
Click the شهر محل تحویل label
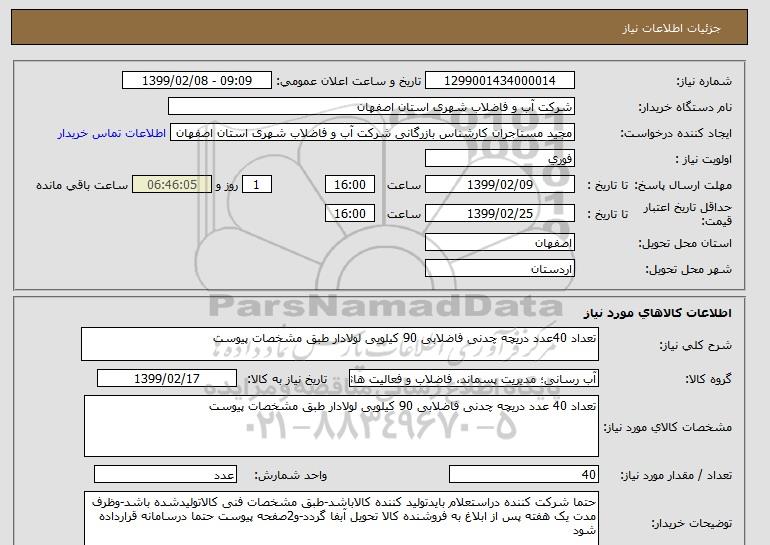click(x=688, y=269)
